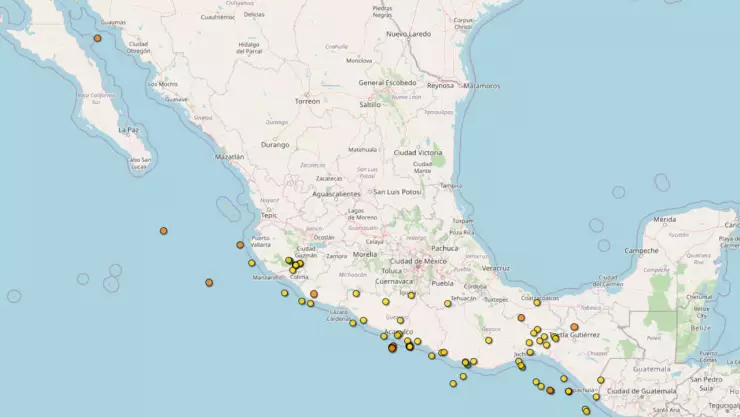Click the Veracruz city label
740x417 pixels.
coord(495,268)
